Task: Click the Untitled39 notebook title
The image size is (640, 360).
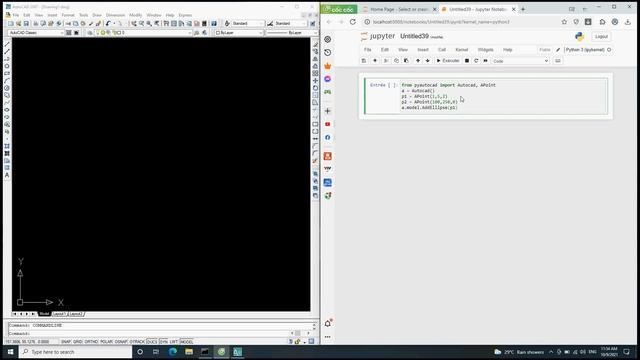Action: tap(414, 36)
